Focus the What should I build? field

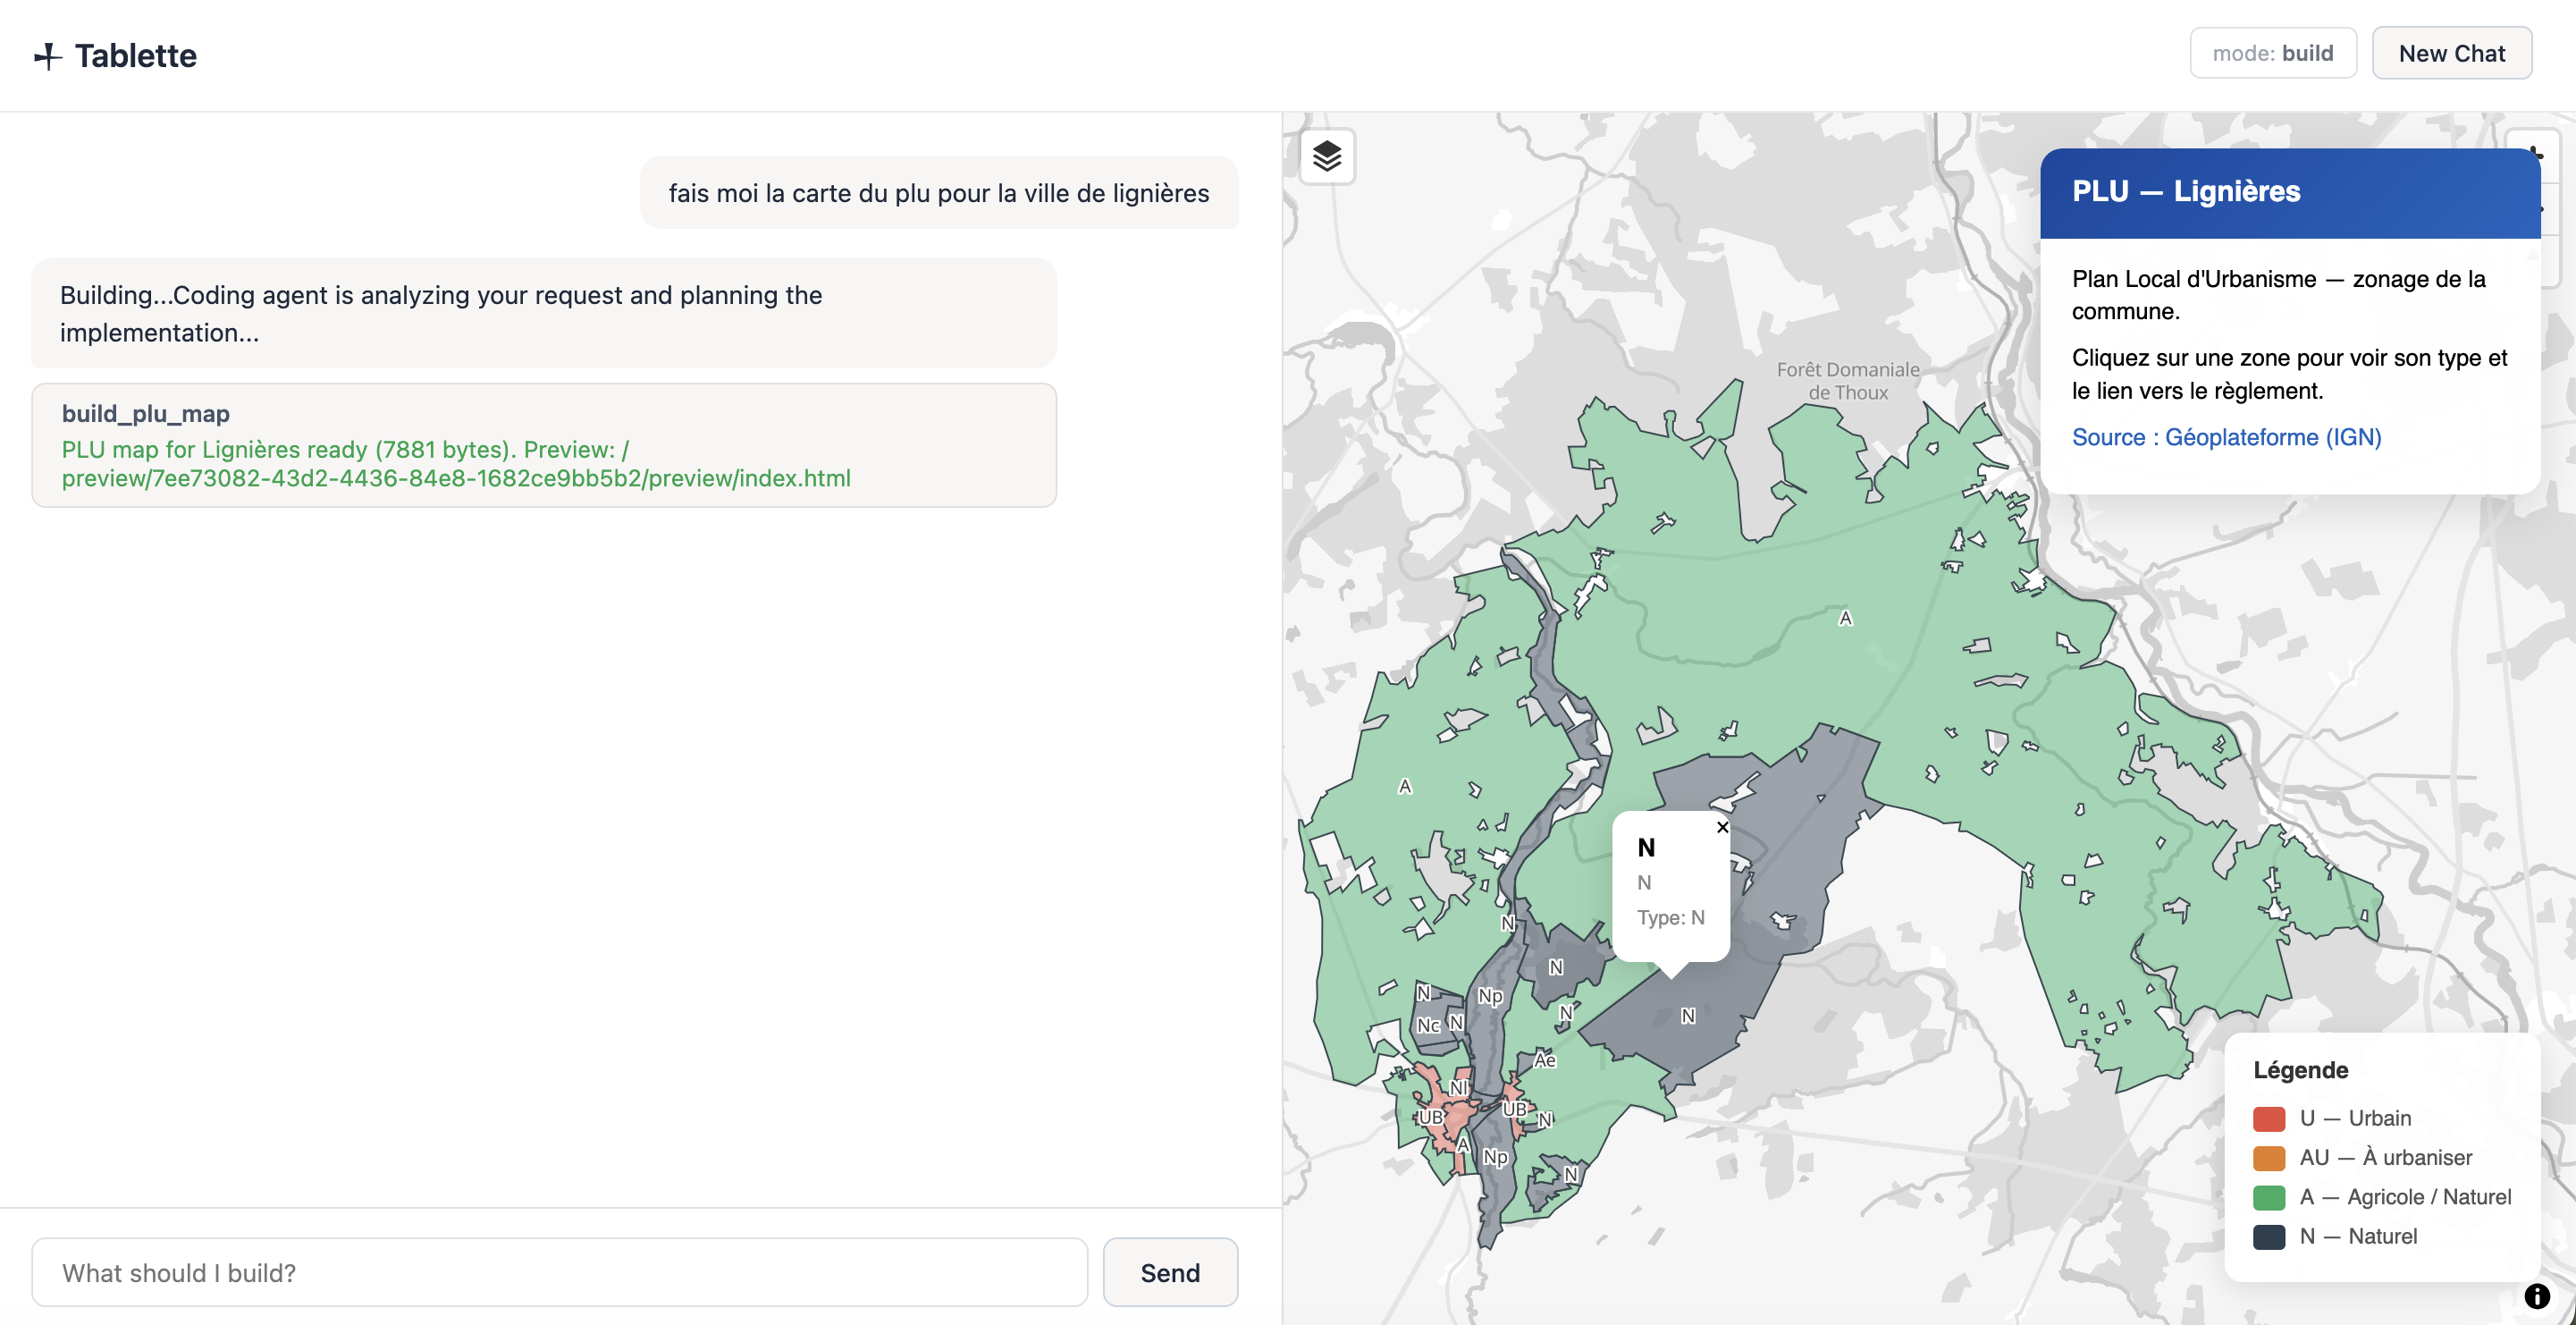pyautogui.click(x=560, y=1272)
